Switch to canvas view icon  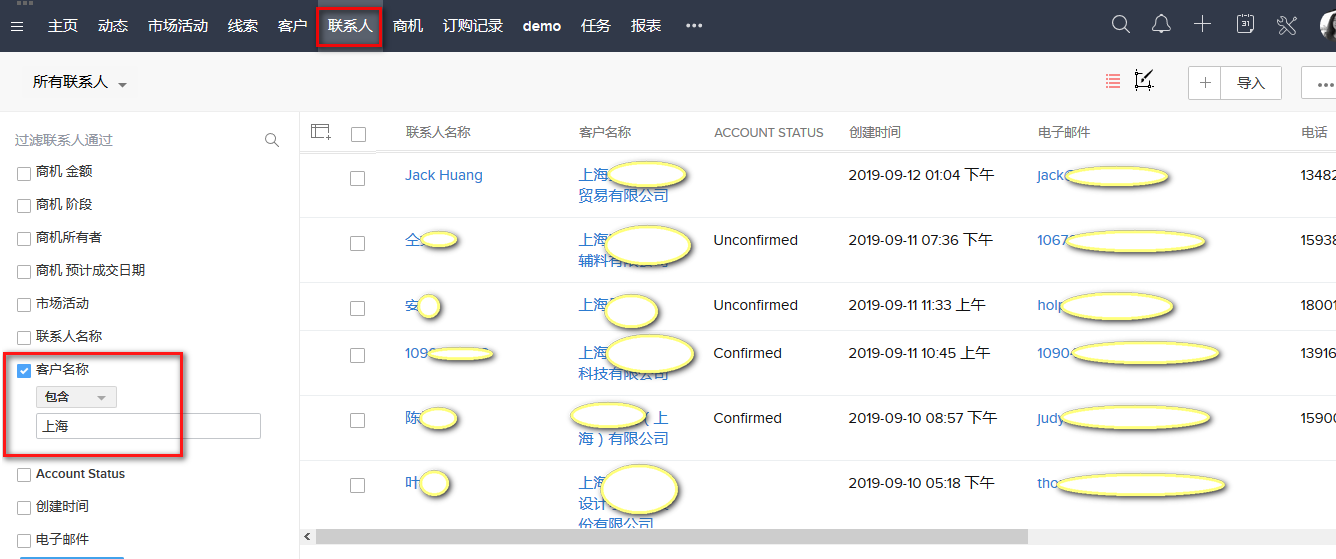1144,82
